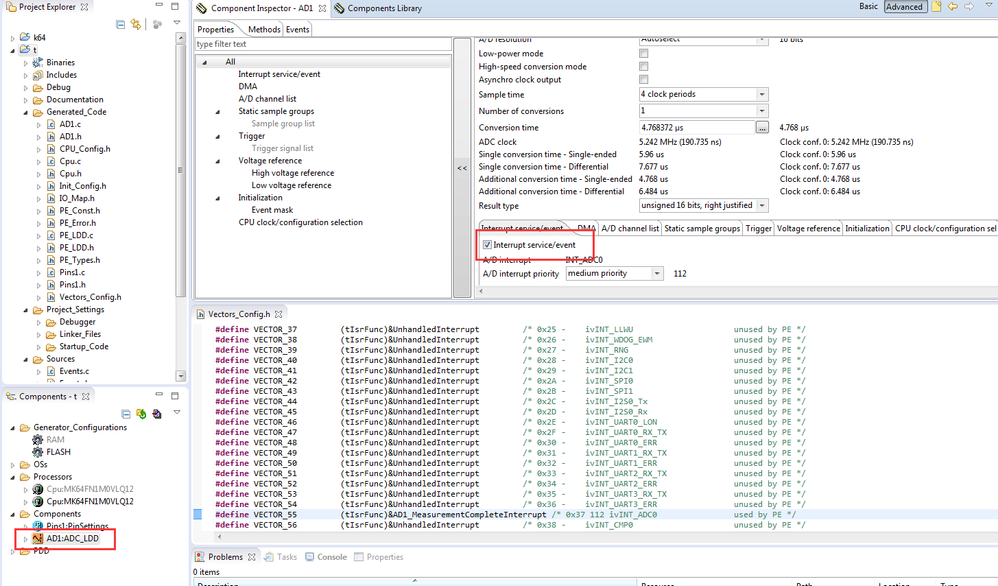The width and height of the screenshot is (998, 586).
Task: Open A/D channel list tab
Action: coord(630,228)
